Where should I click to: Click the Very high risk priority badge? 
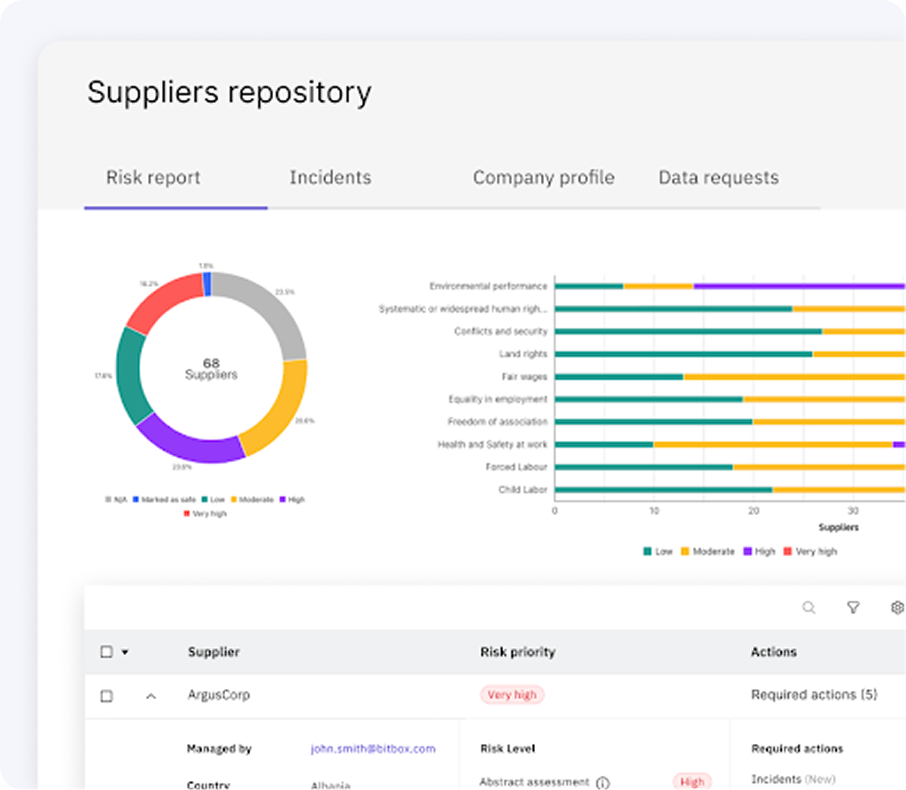512,694
